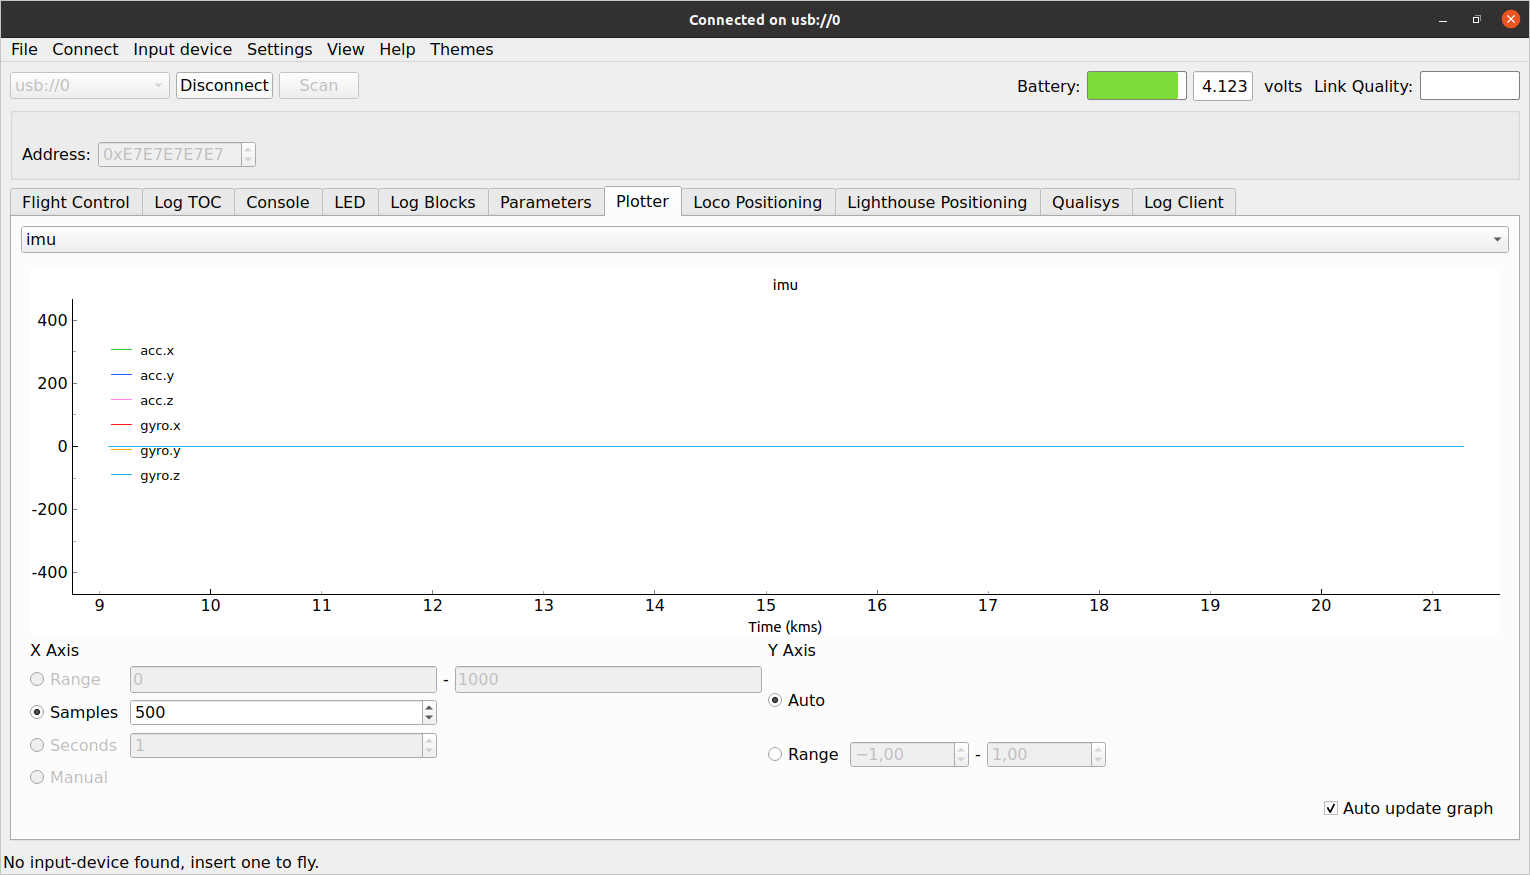Select the Y Axis Auto radio button
The height and width of the screenshot is (875, 1530).
click(775, 700)
